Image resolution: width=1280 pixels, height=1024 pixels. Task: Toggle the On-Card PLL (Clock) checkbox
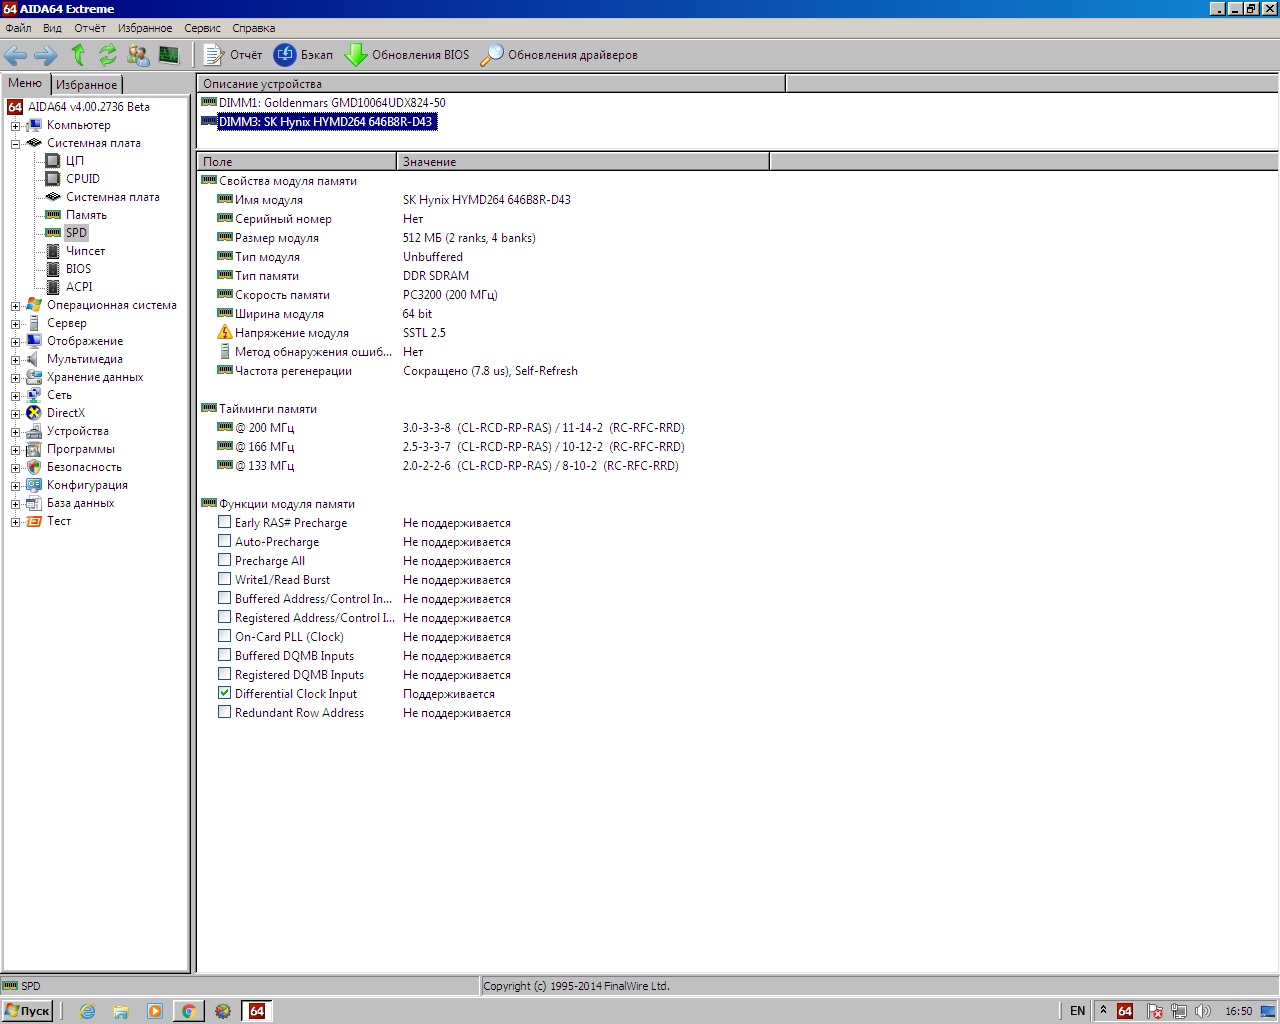point(225,636)
